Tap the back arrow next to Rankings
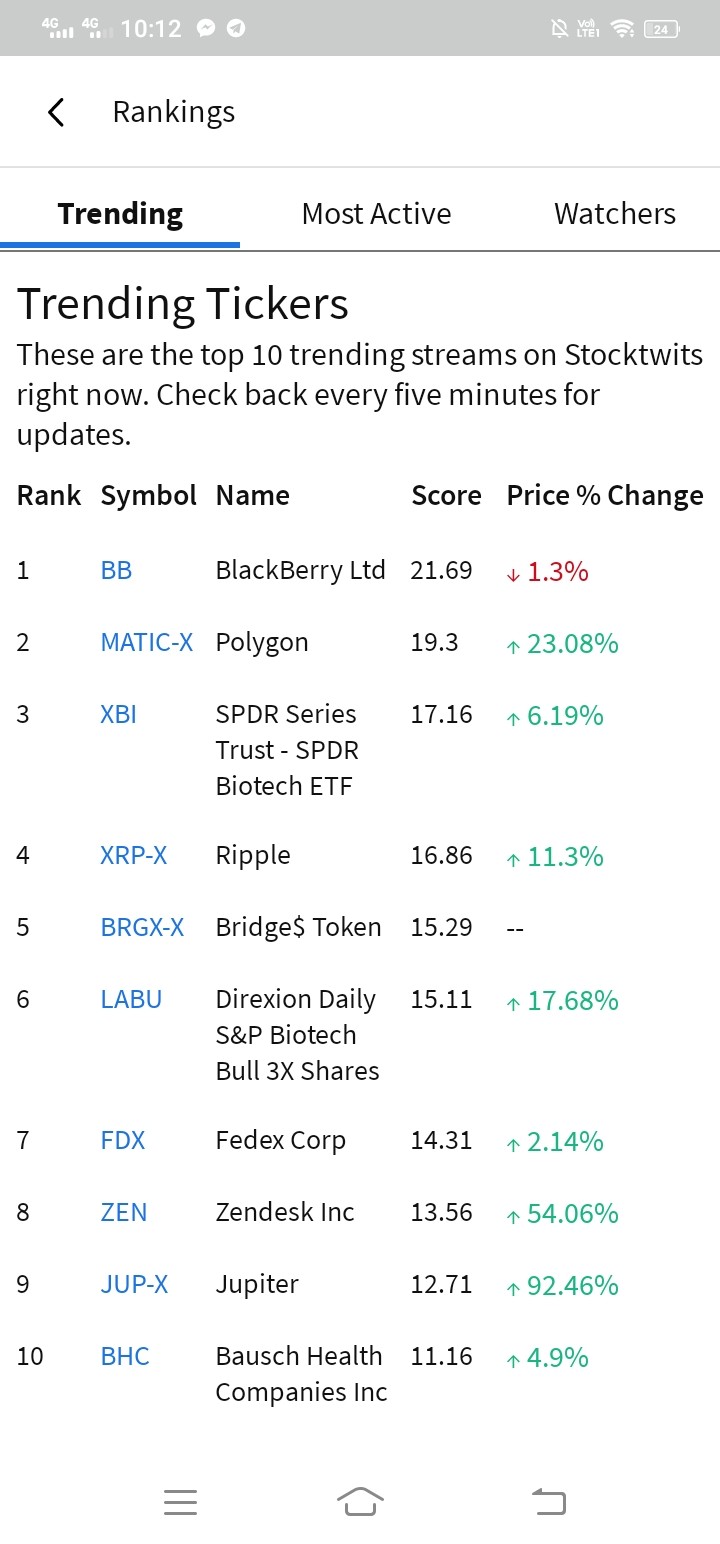Screen dimensions: 720x1544 (x=56, y=112)
